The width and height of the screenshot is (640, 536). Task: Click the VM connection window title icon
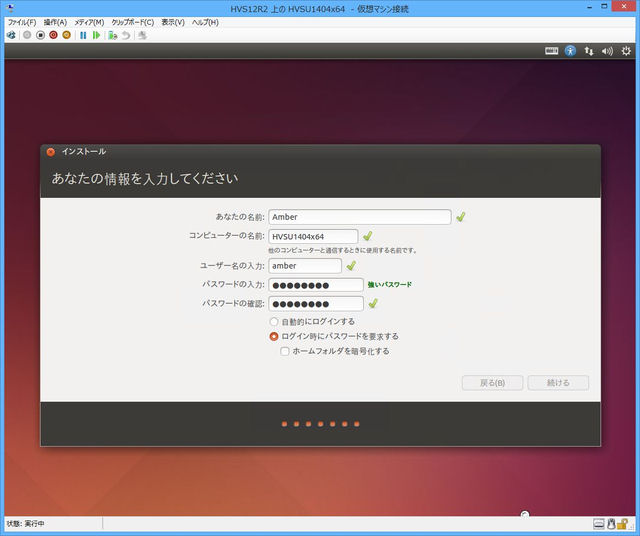click(10, 7)
